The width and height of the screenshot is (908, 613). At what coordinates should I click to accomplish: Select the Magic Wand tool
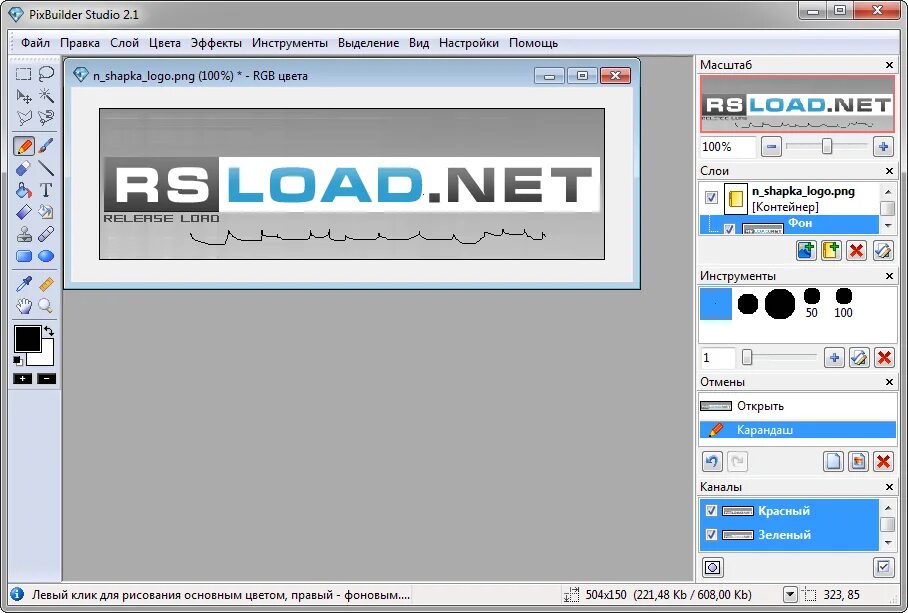pyautogui.click(x=46, y=96)
